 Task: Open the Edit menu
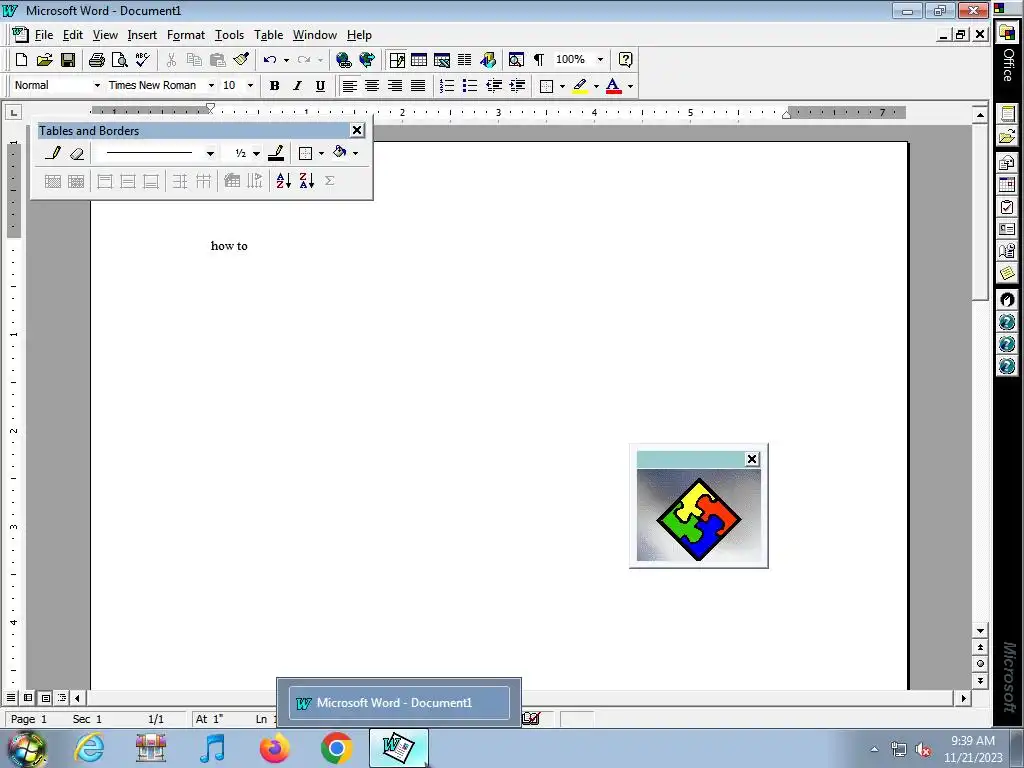click(72, 35)
